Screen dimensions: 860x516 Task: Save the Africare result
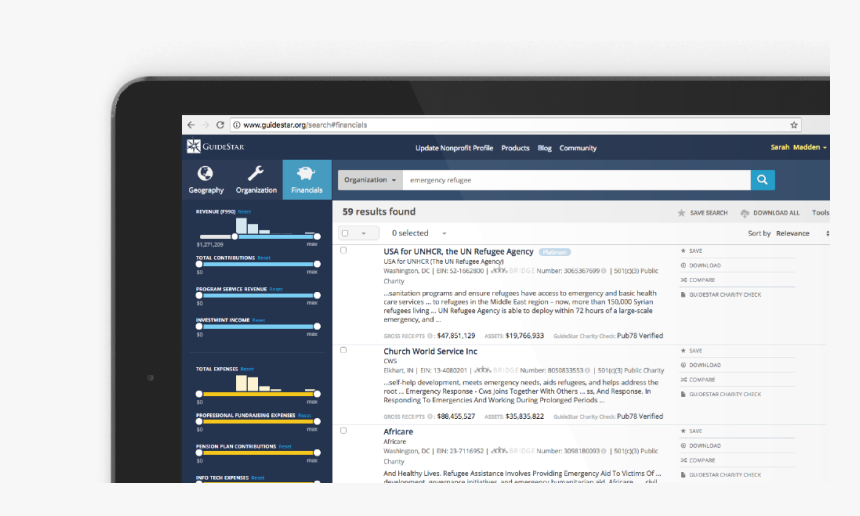tap(691, 431)
